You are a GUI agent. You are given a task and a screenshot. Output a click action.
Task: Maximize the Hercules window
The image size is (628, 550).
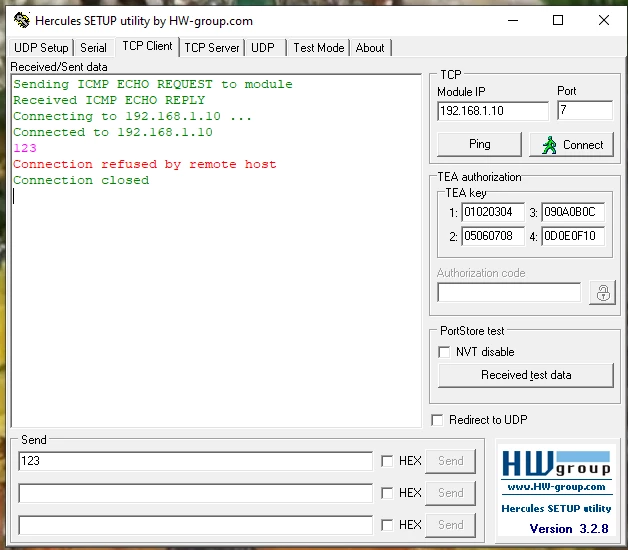point(558,20)
